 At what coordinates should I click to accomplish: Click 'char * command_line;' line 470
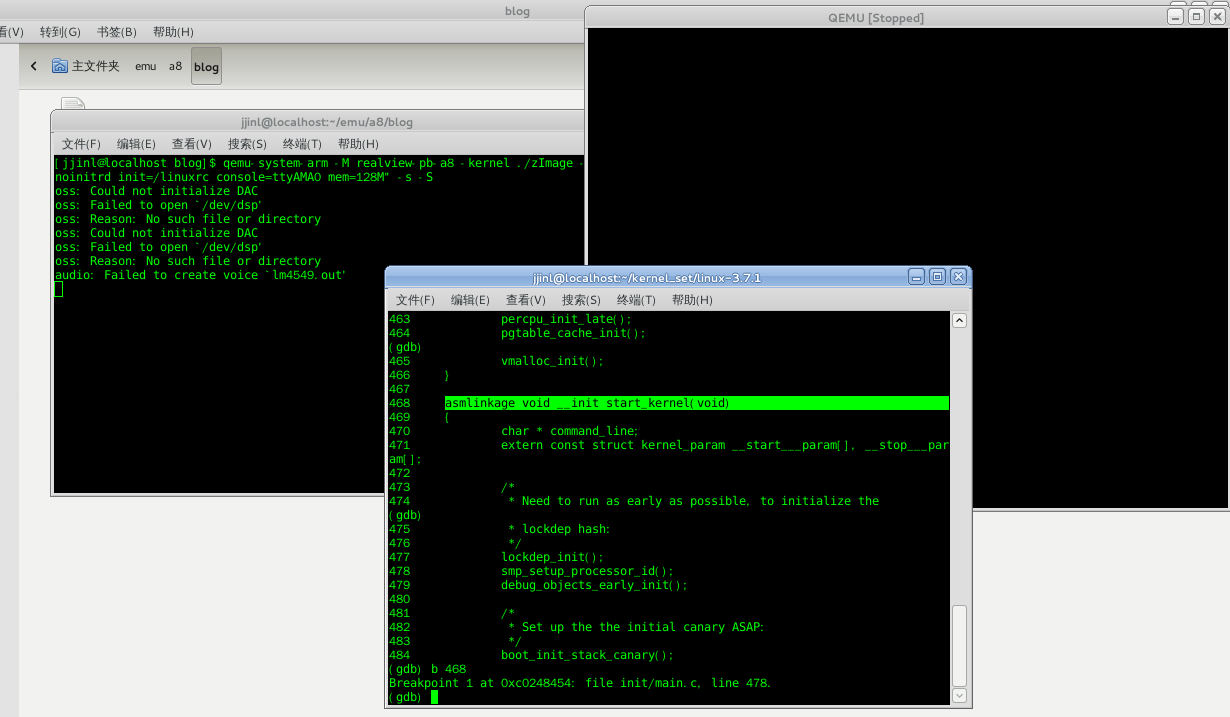point(569,431)
